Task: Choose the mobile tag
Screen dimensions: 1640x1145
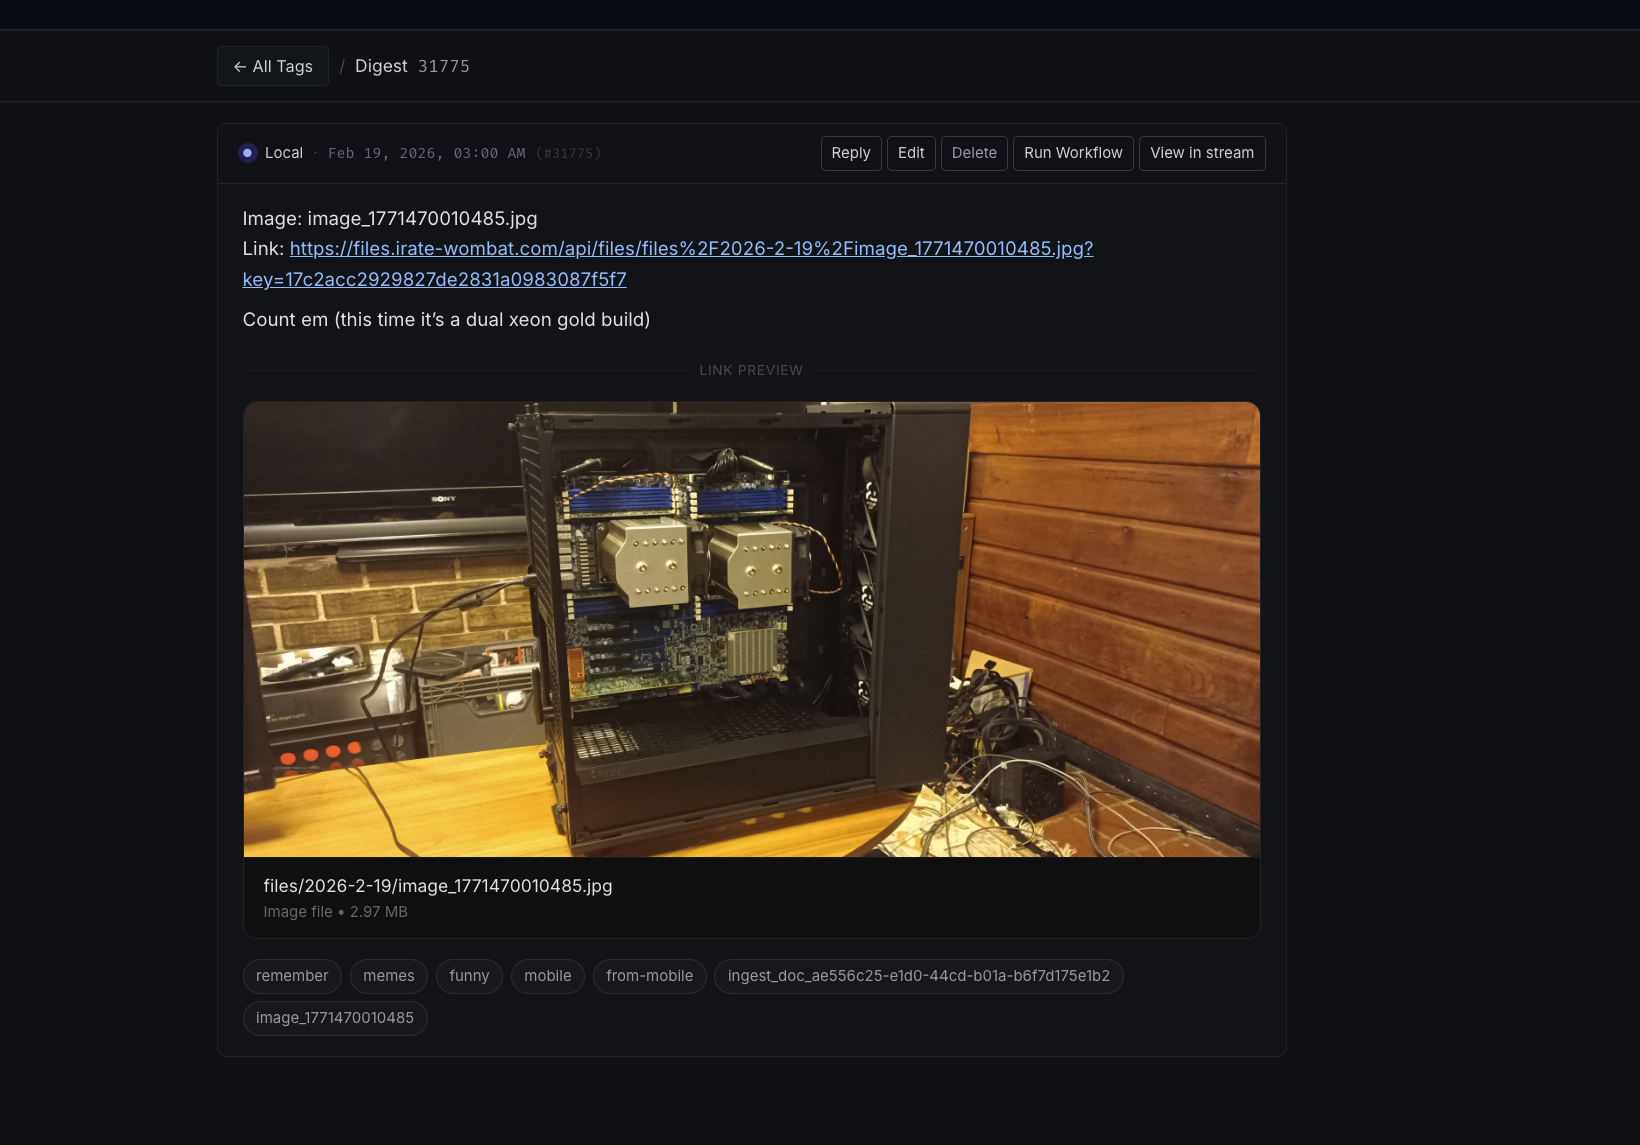Action: point(547,976)
